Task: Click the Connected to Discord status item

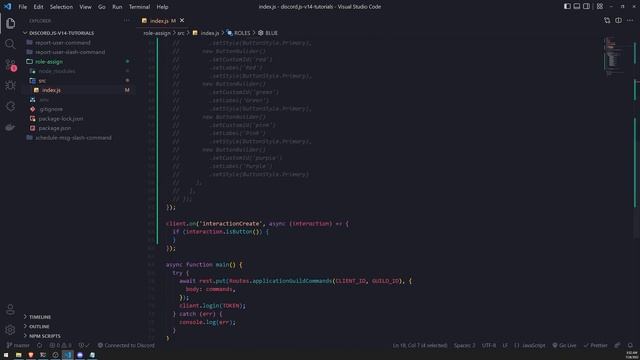Action: 126,345
